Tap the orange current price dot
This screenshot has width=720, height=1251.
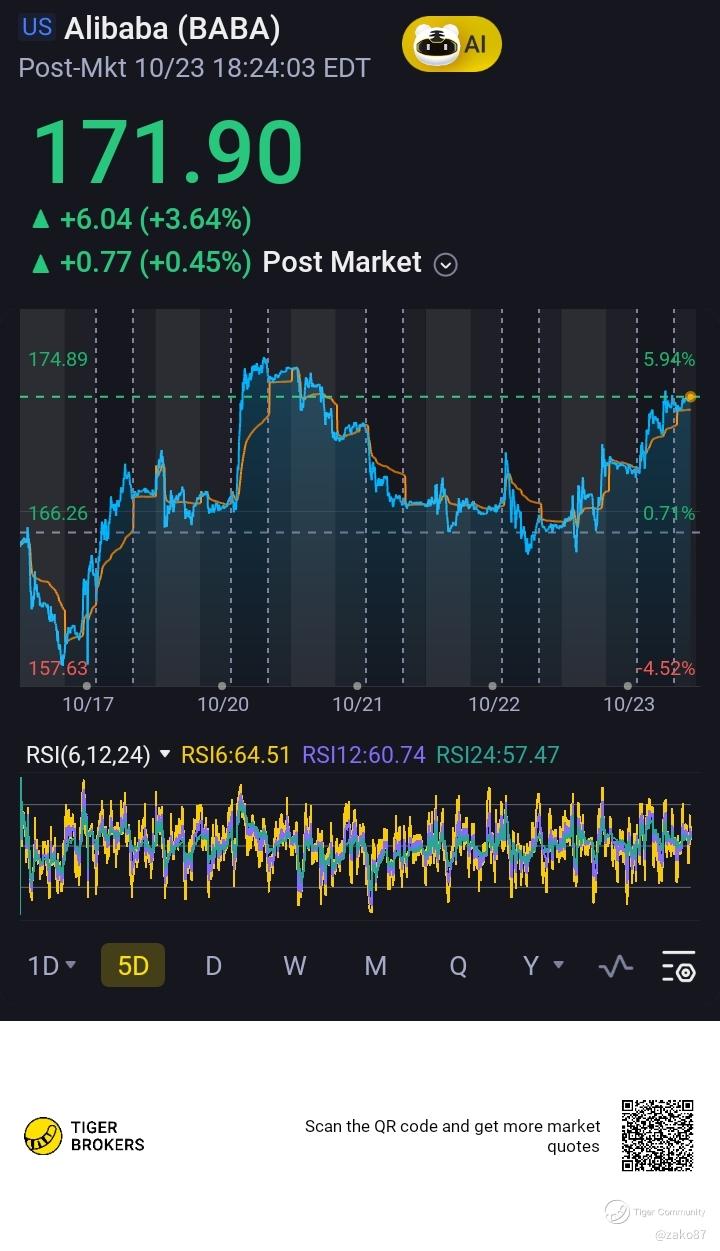690,397
